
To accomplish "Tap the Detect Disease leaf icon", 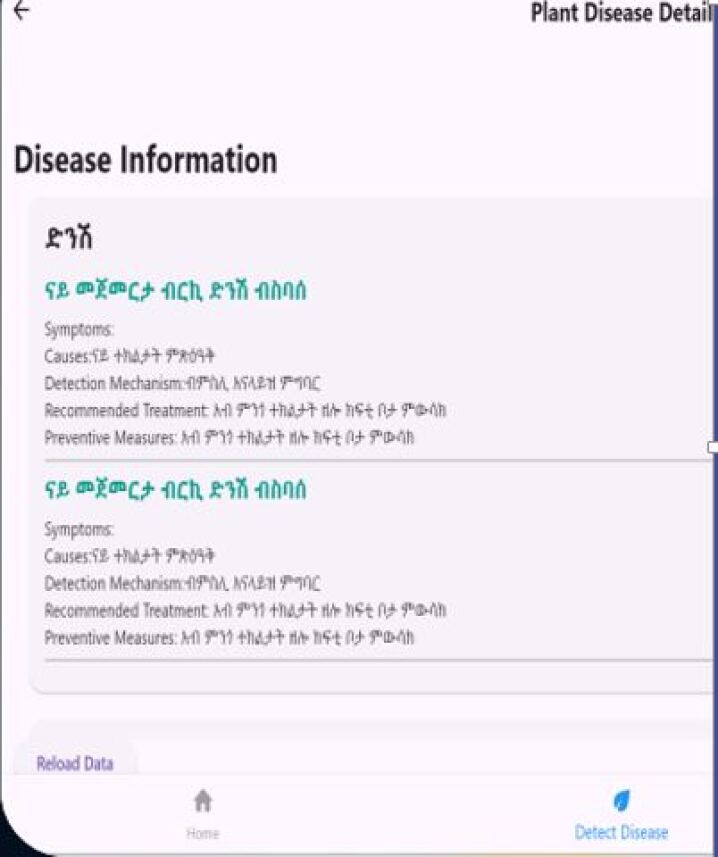I will click(622, 800).
